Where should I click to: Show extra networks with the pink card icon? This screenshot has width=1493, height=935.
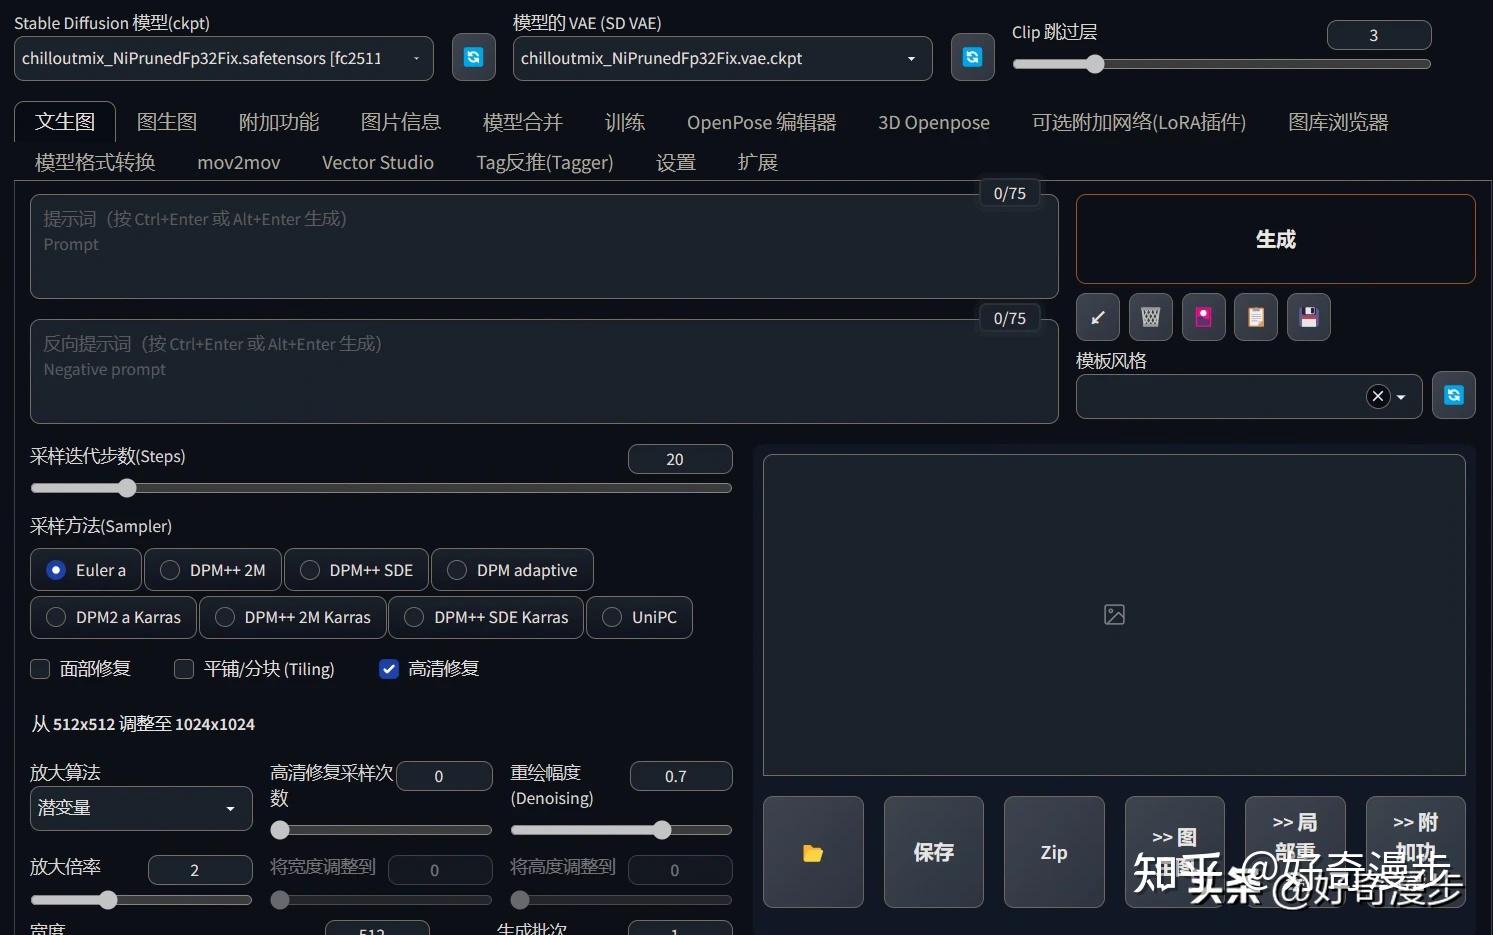(1204, 318)
